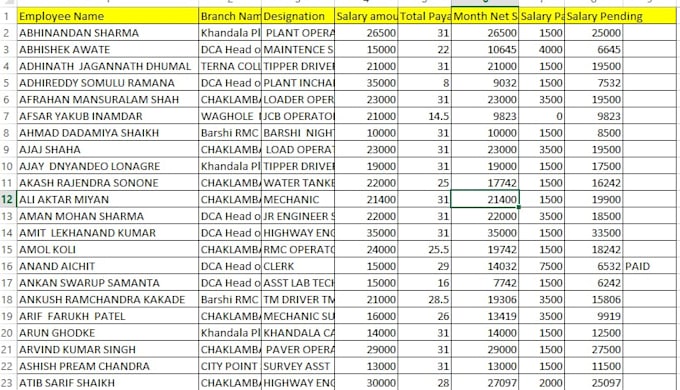Select entire row via row header 7

pyautogui.click(x=7, y=116)
